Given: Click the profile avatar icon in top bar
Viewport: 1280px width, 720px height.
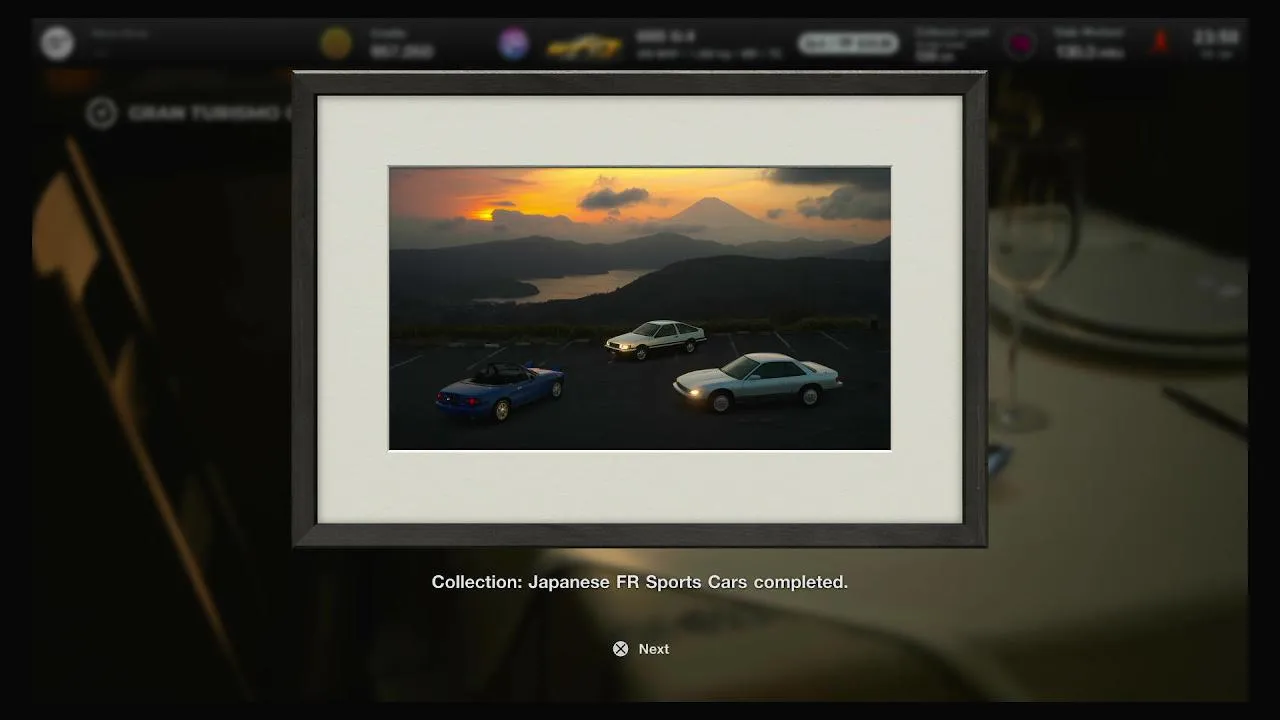Looking at the screenshot, I should click(57, 43).
